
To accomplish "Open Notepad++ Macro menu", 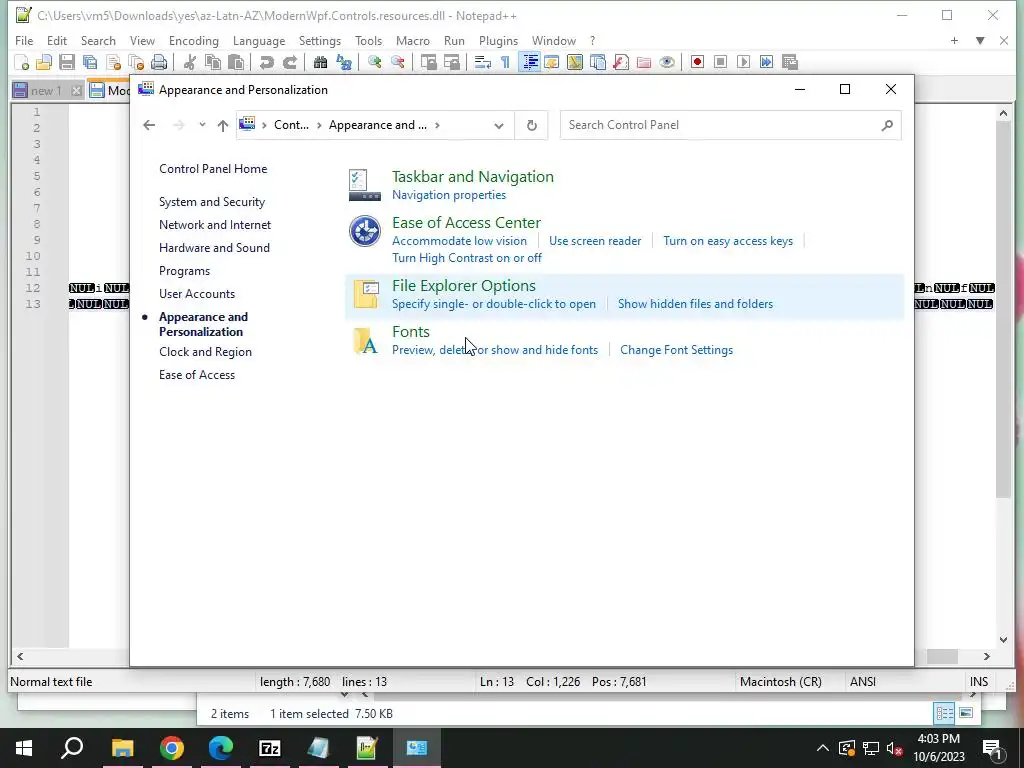I will click(413, 40).
